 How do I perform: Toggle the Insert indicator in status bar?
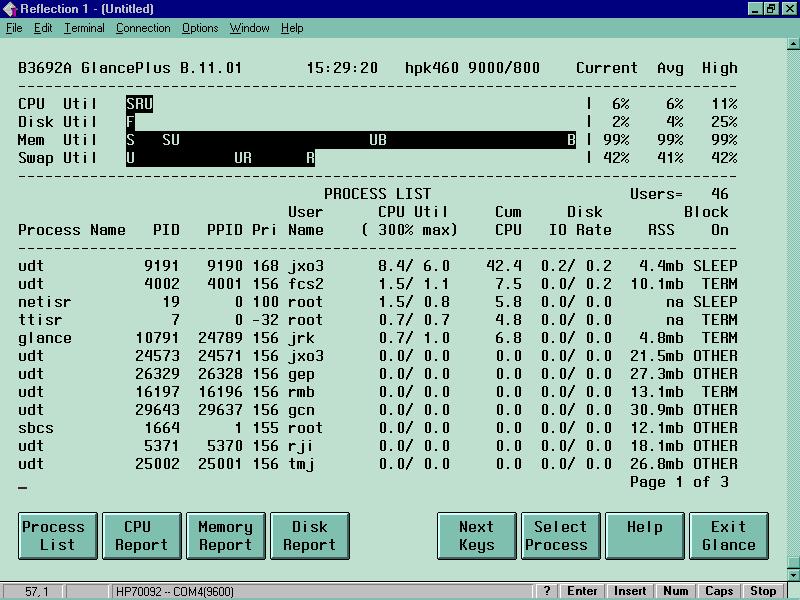630,591
